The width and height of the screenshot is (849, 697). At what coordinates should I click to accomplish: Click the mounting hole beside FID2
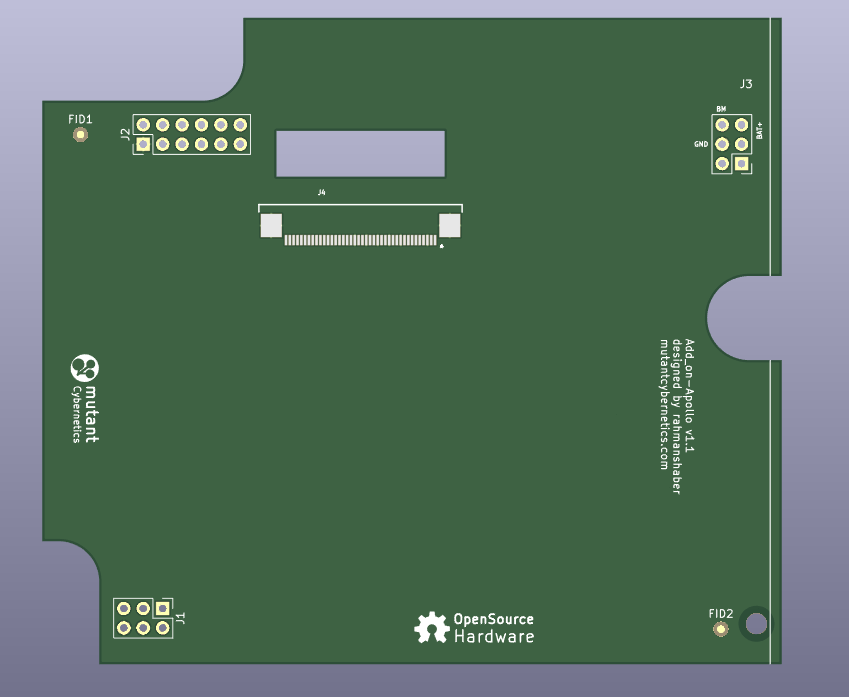(756, 625)
